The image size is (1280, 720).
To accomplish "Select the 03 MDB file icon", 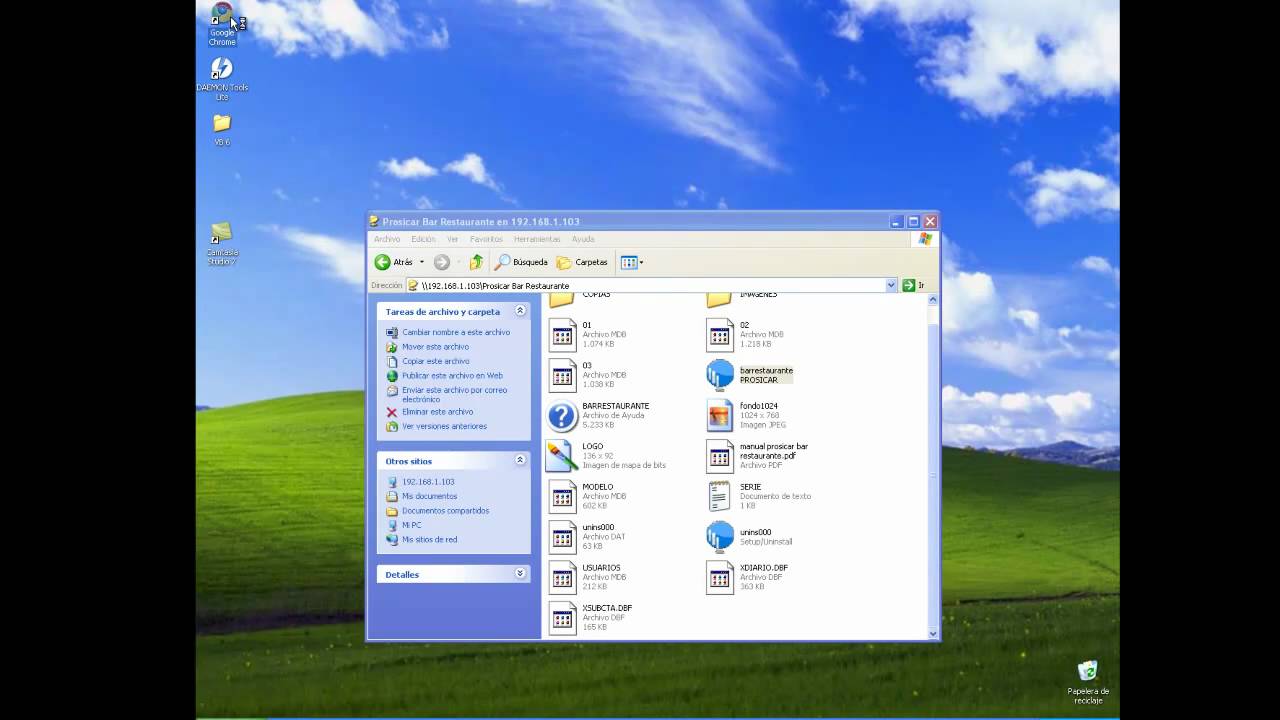I will tap(563, 375).
